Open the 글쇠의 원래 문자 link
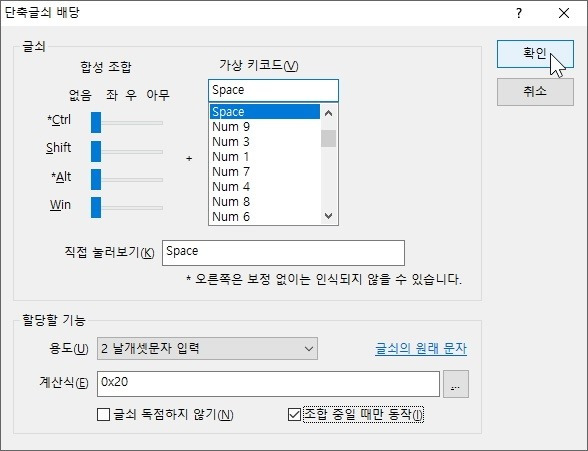The height and width of the screenshot is (451, 588). coord(421,349)
